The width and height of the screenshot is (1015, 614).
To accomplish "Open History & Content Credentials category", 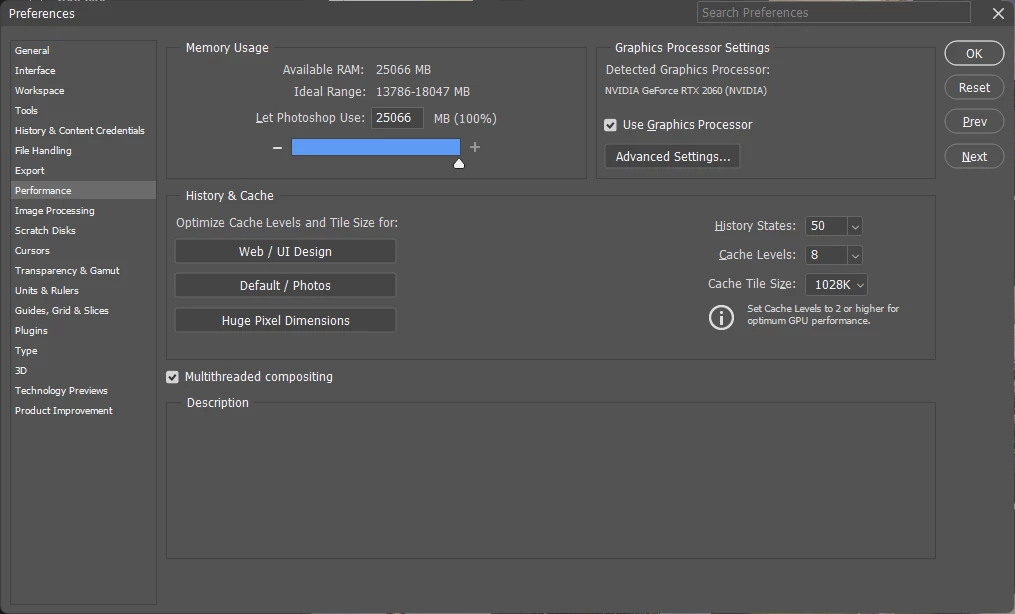I will coord(83,131).
